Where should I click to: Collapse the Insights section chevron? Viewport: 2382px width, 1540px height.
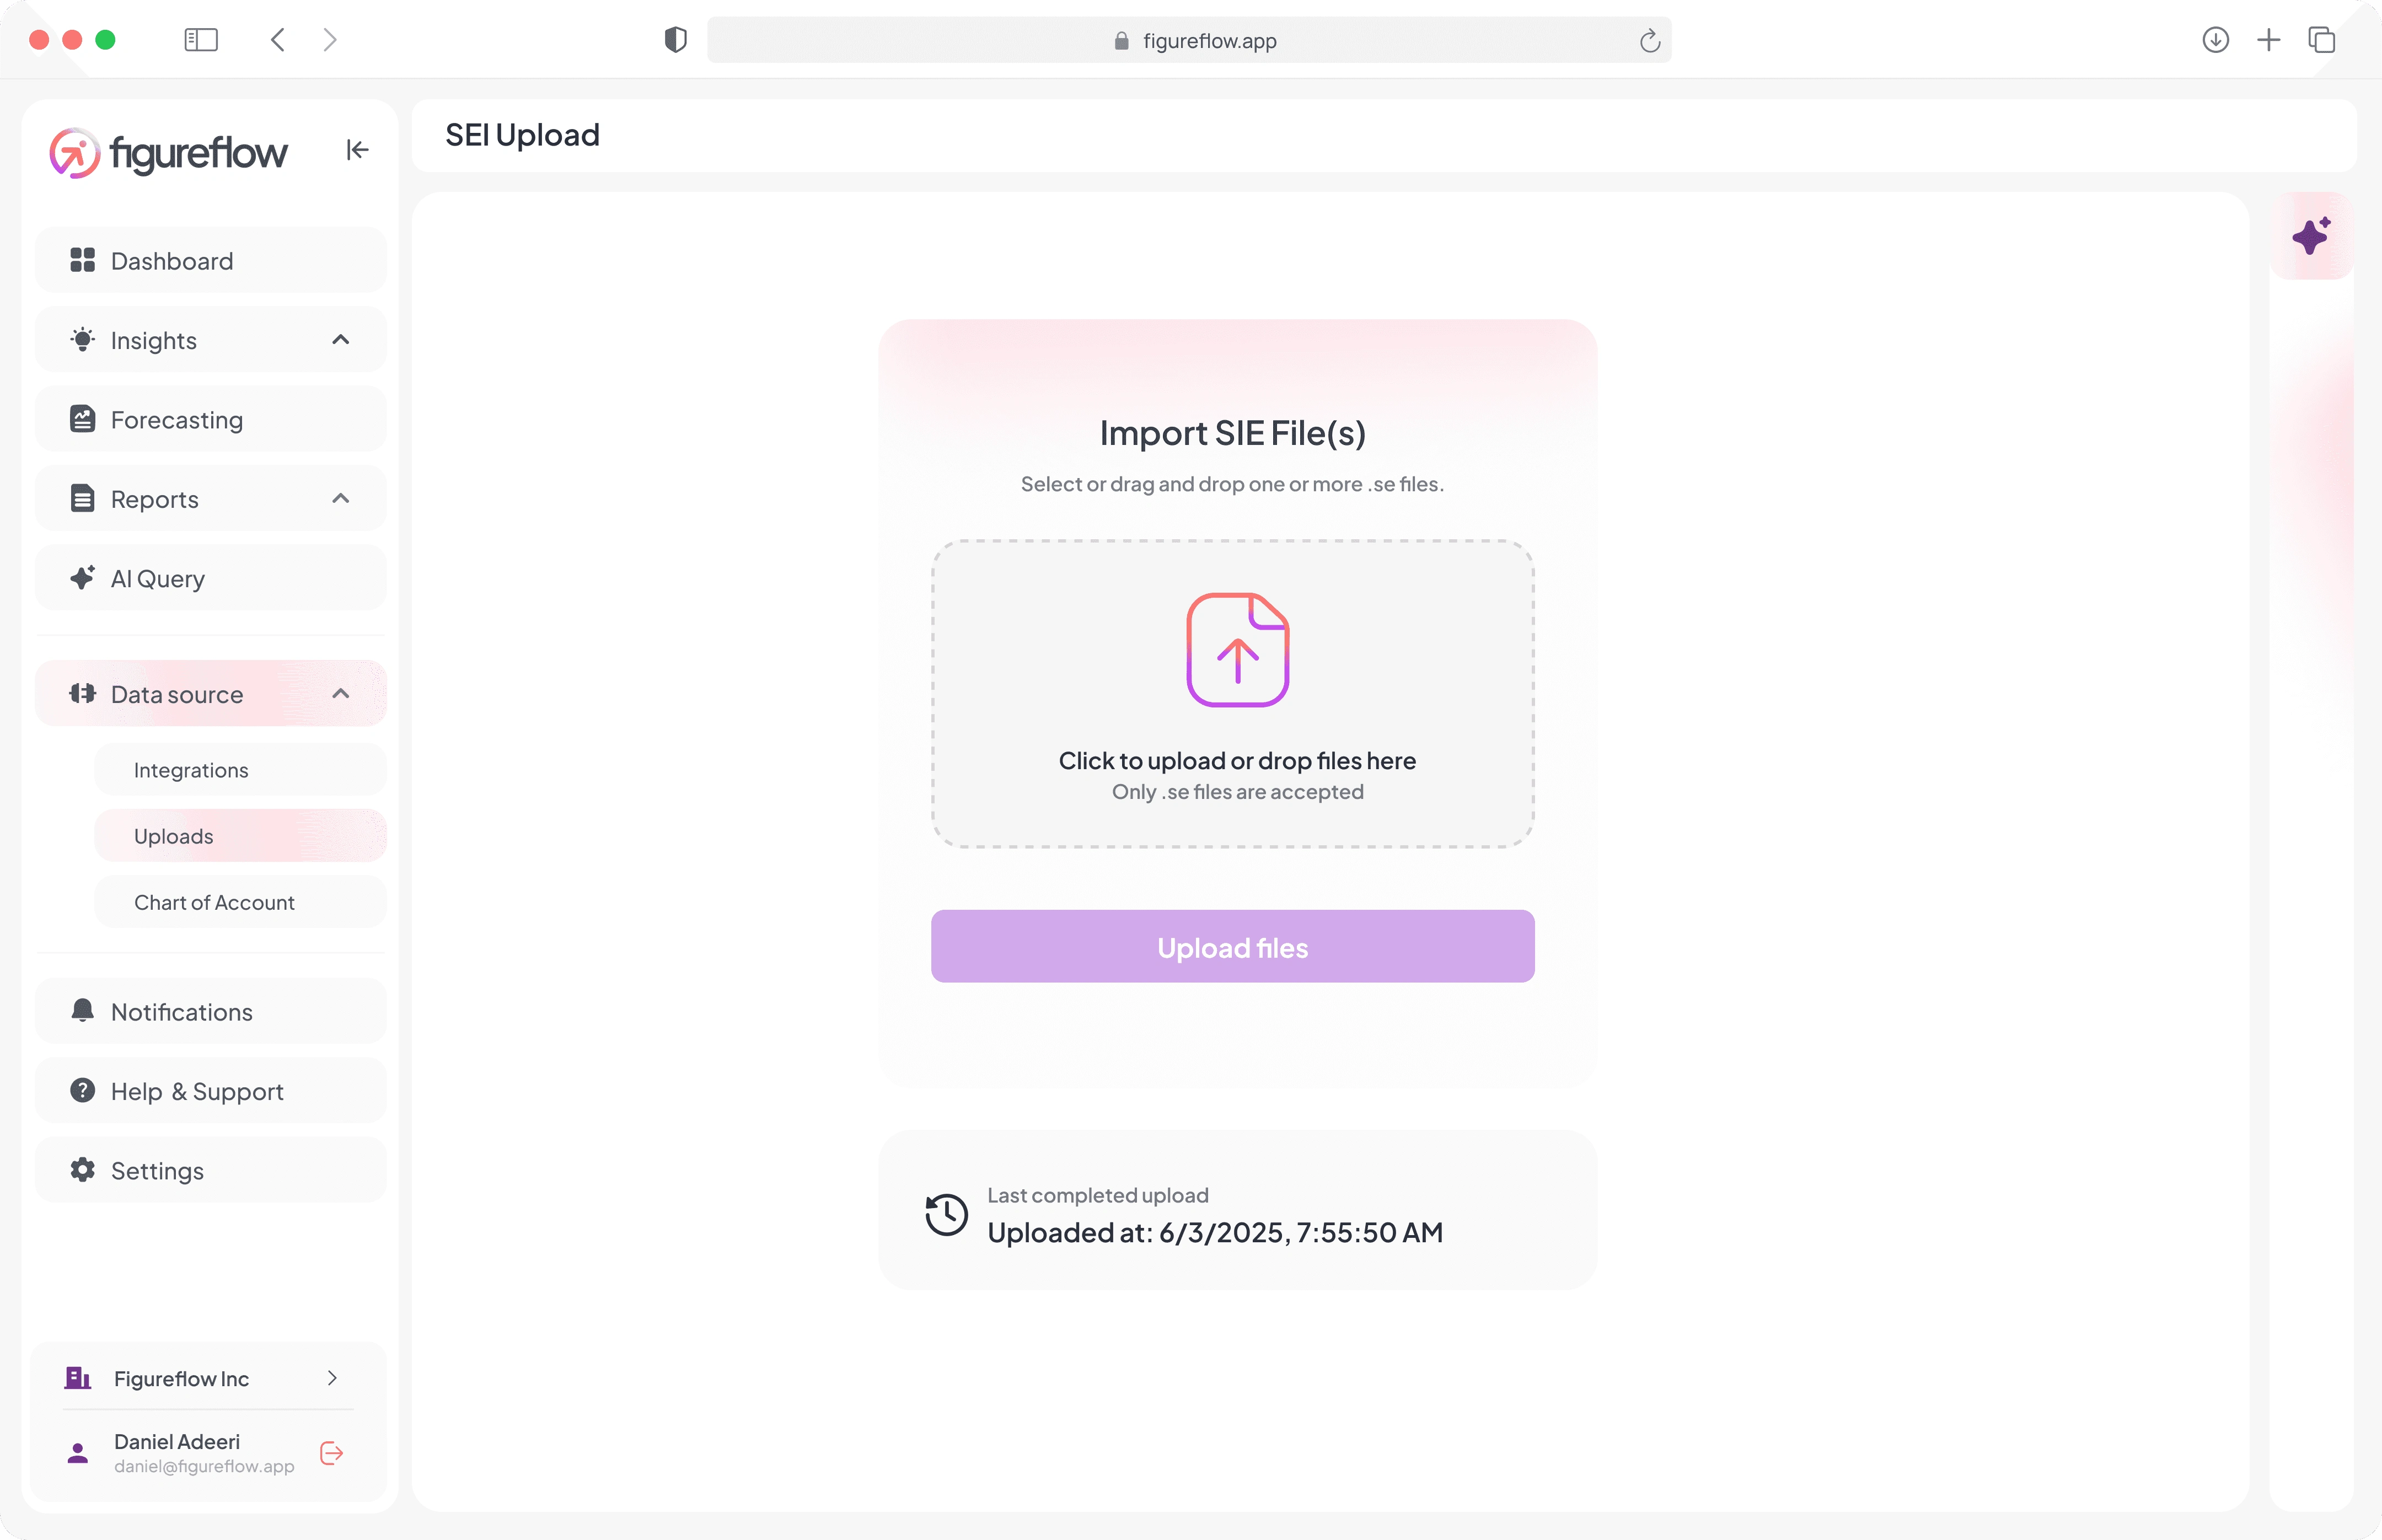click(x=341, y=340)
